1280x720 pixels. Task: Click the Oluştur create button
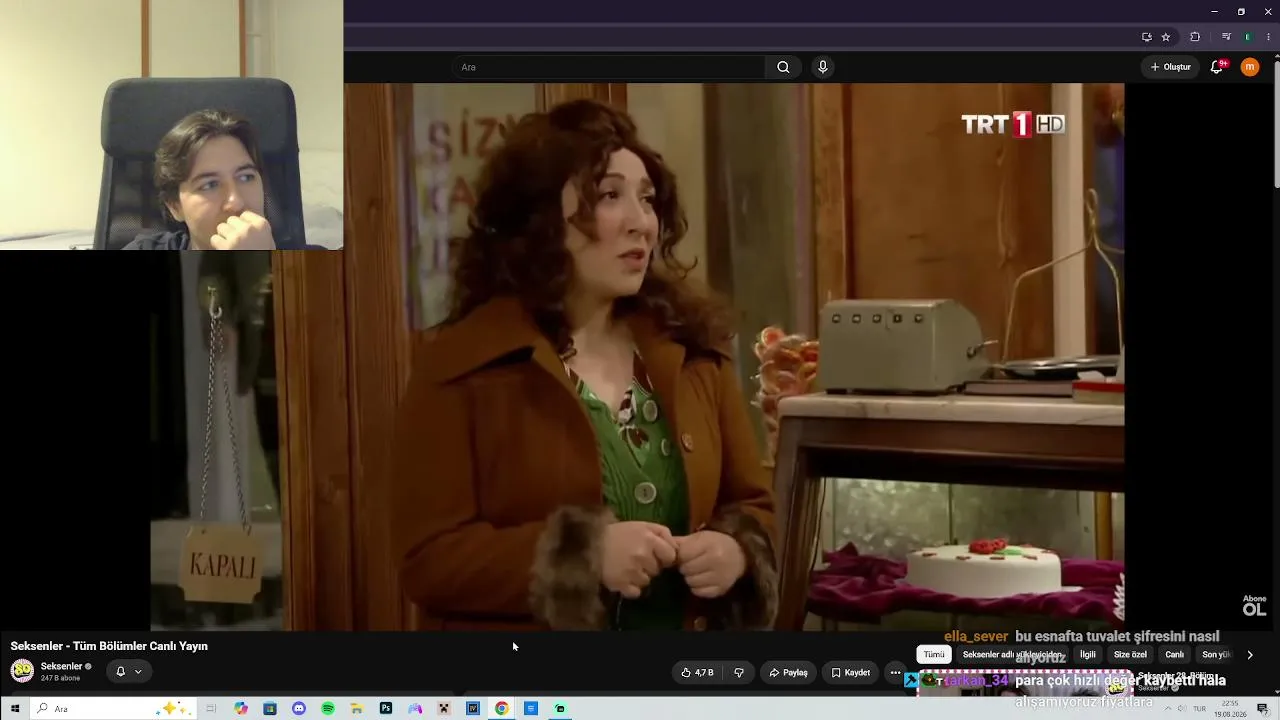coord(1170,67)
